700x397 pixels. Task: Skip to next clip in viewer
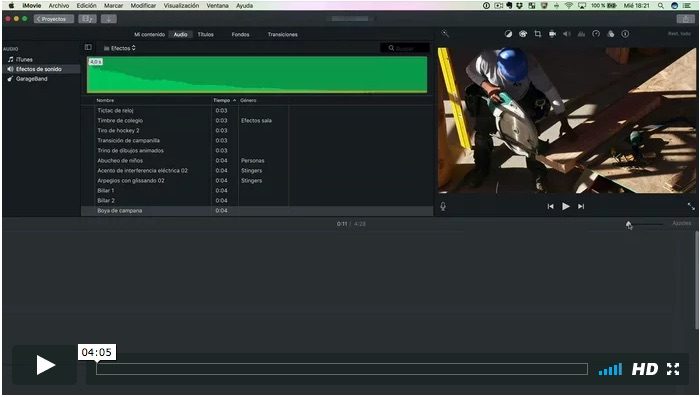tap(581, 206)
